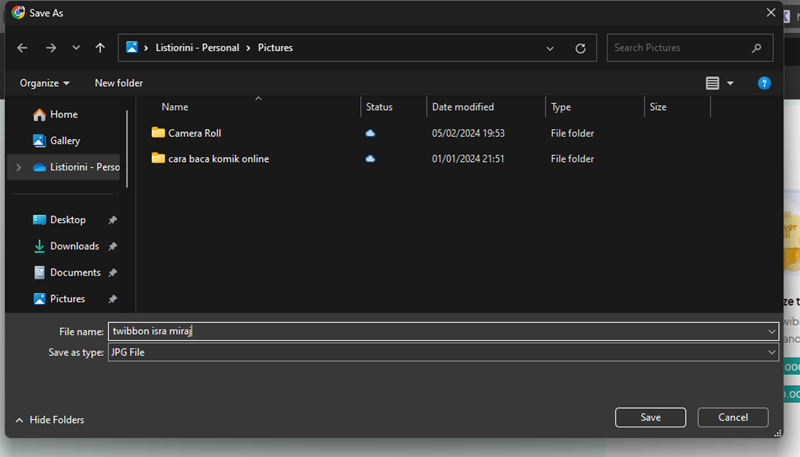Collapse the panel with Hide Folders
Screen dimensions: 800x457
click(50, 420)
